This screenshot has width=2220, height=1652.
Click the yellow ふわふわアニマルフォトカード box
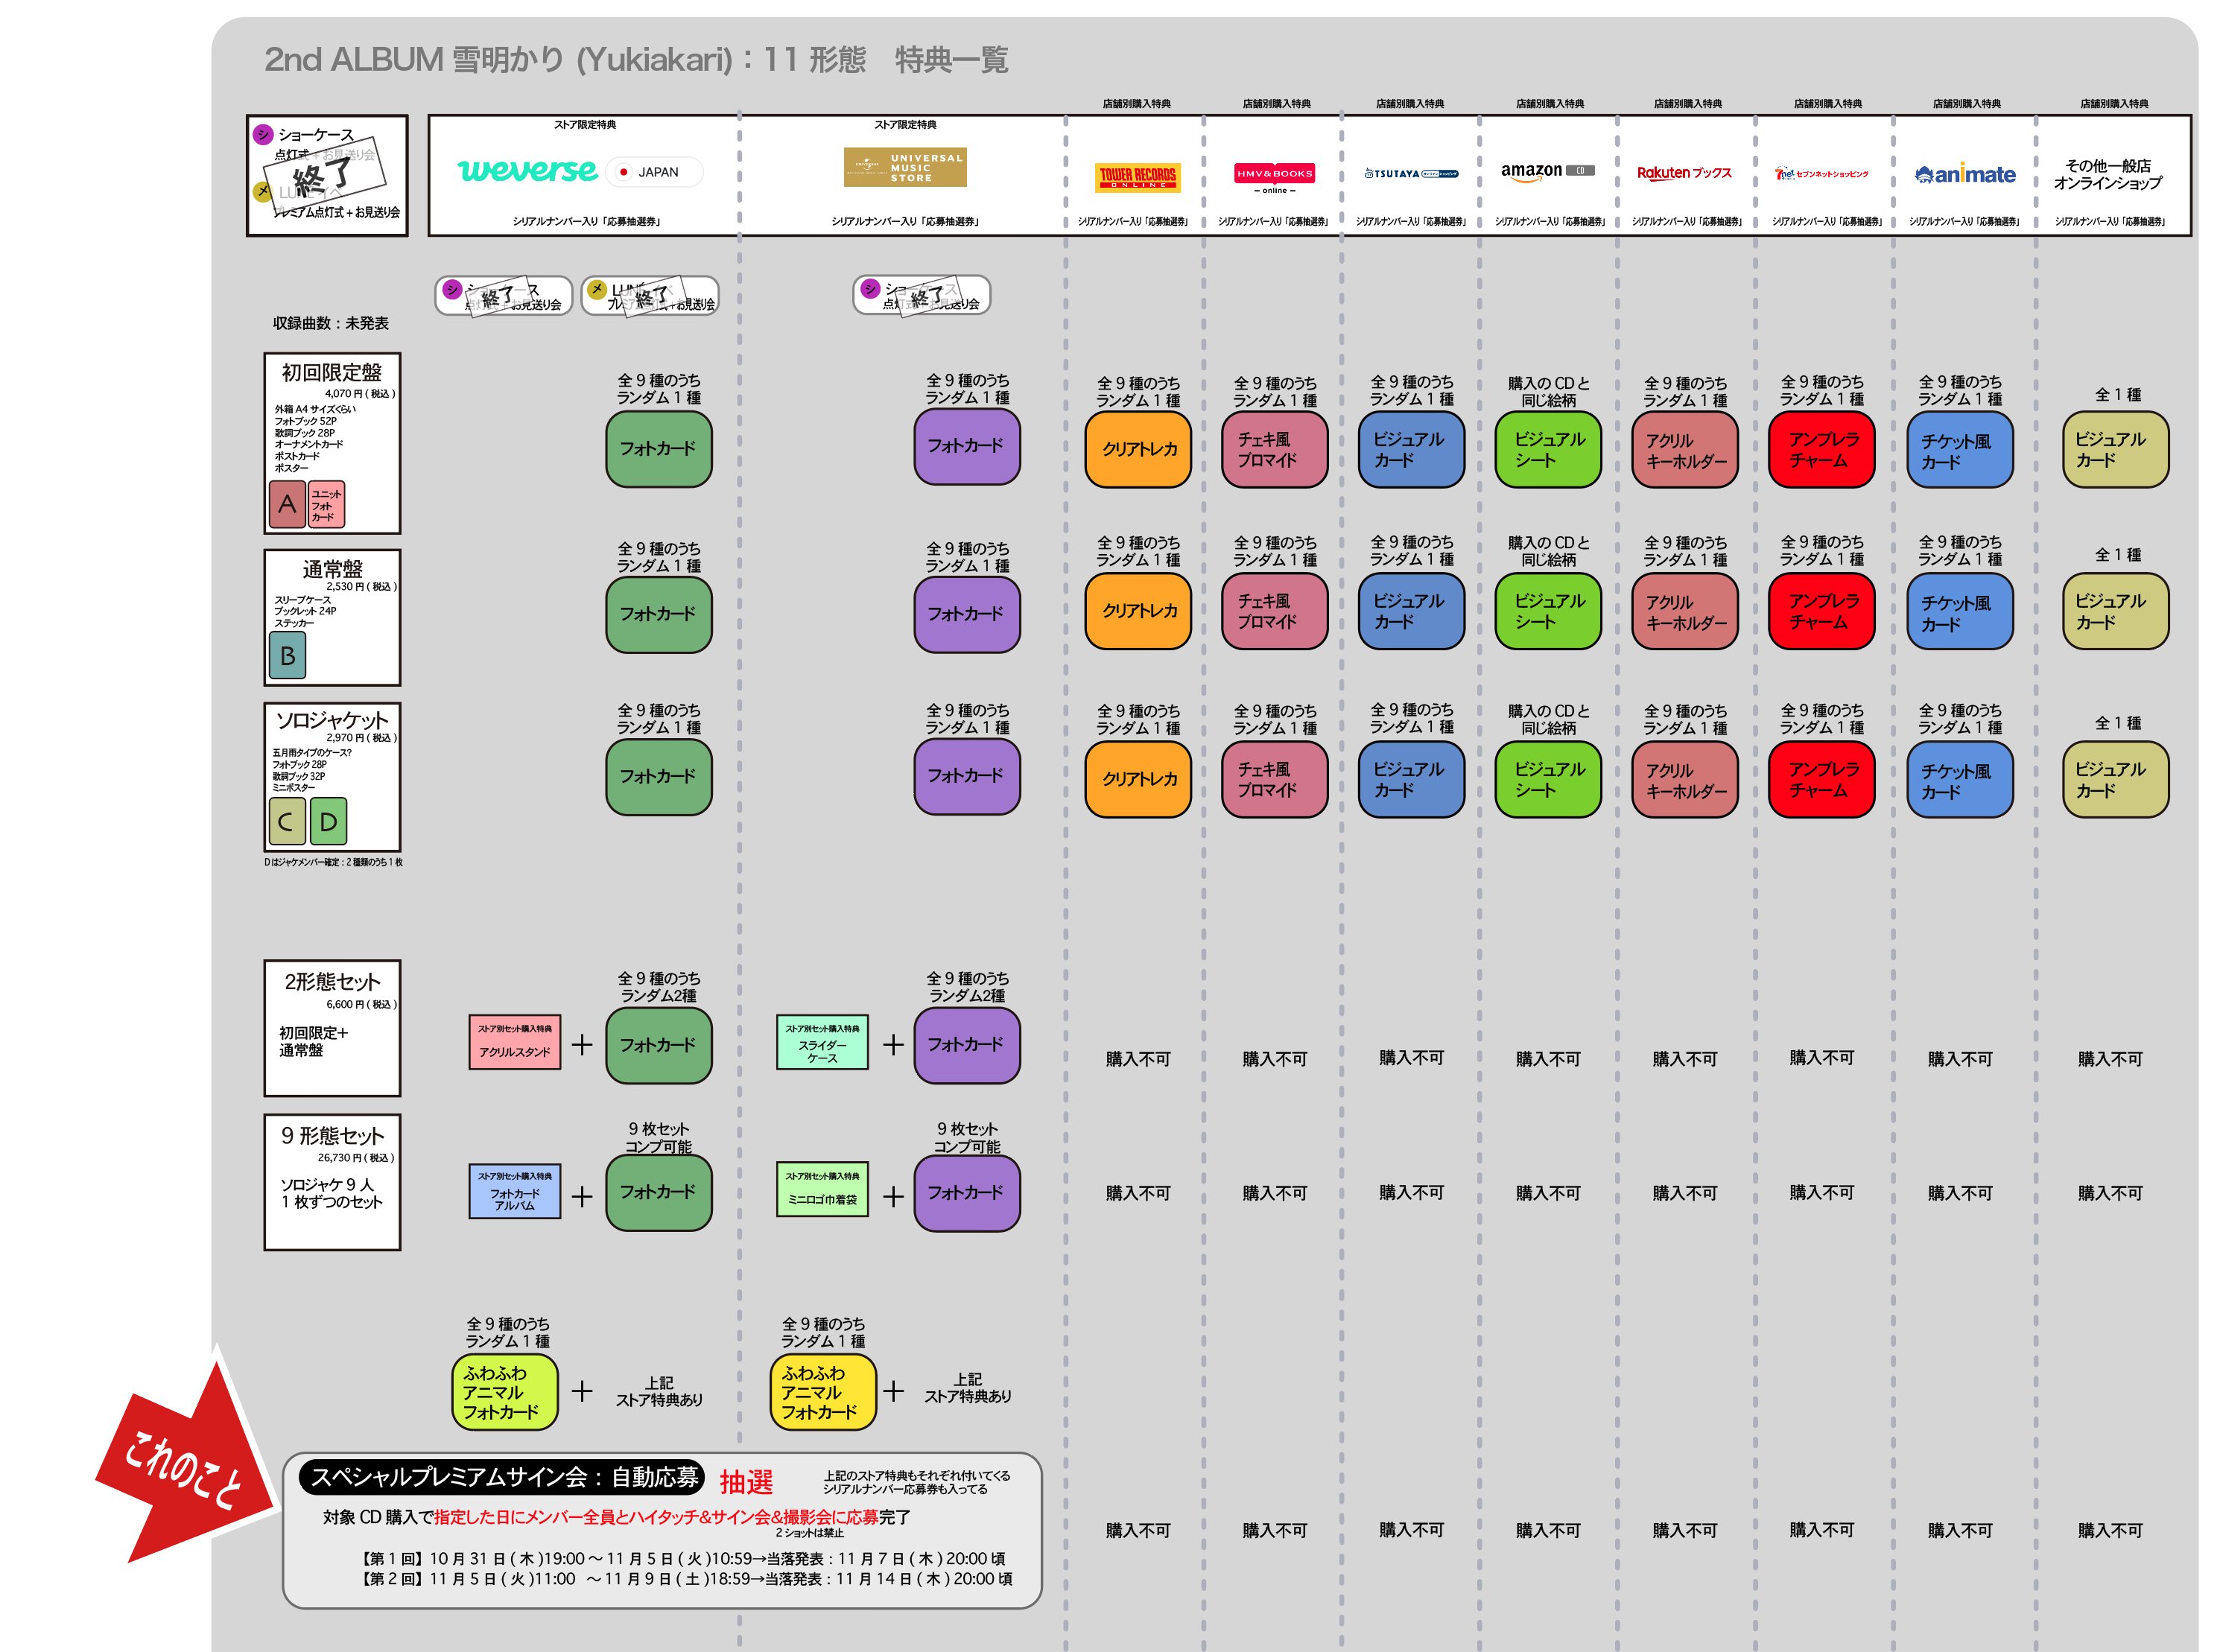pos(822,1392)
